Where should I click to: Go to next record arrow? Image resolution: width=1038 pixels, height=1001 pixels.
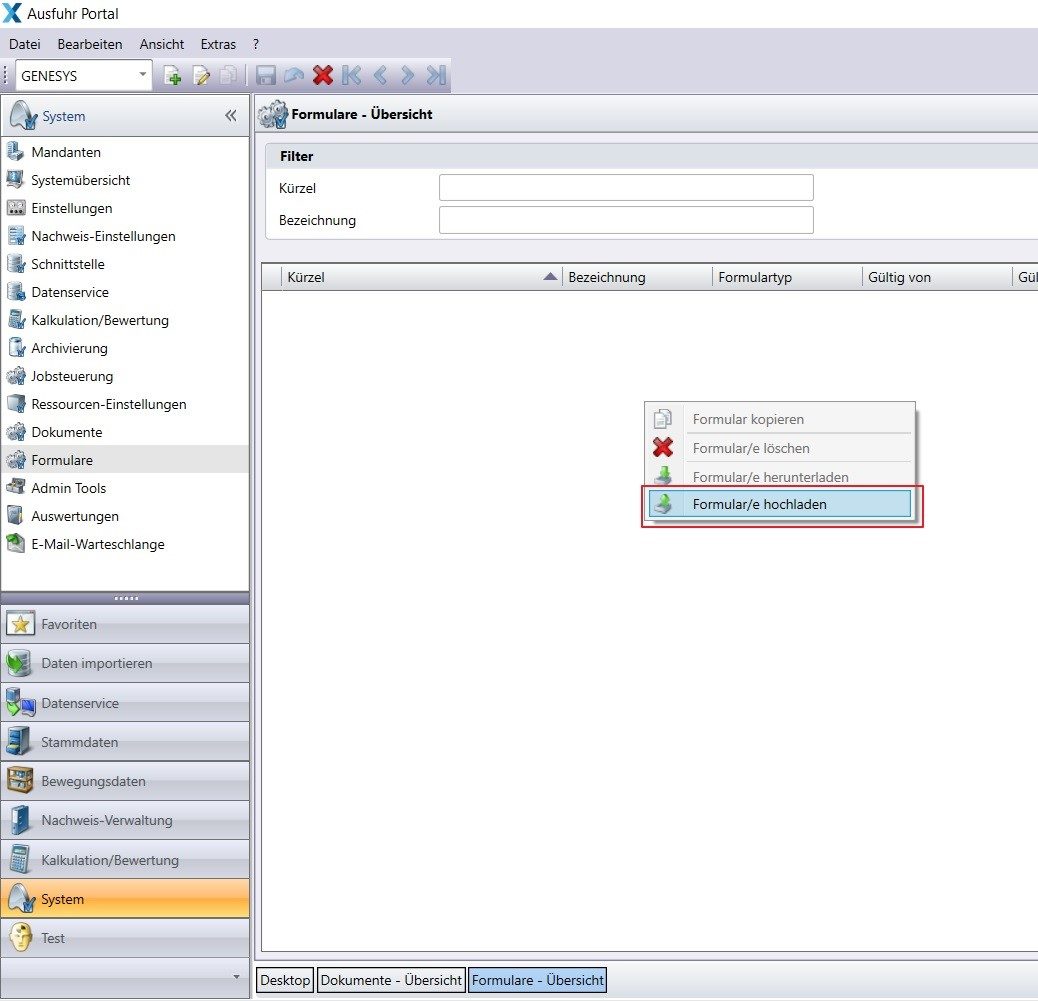[407, 75]
